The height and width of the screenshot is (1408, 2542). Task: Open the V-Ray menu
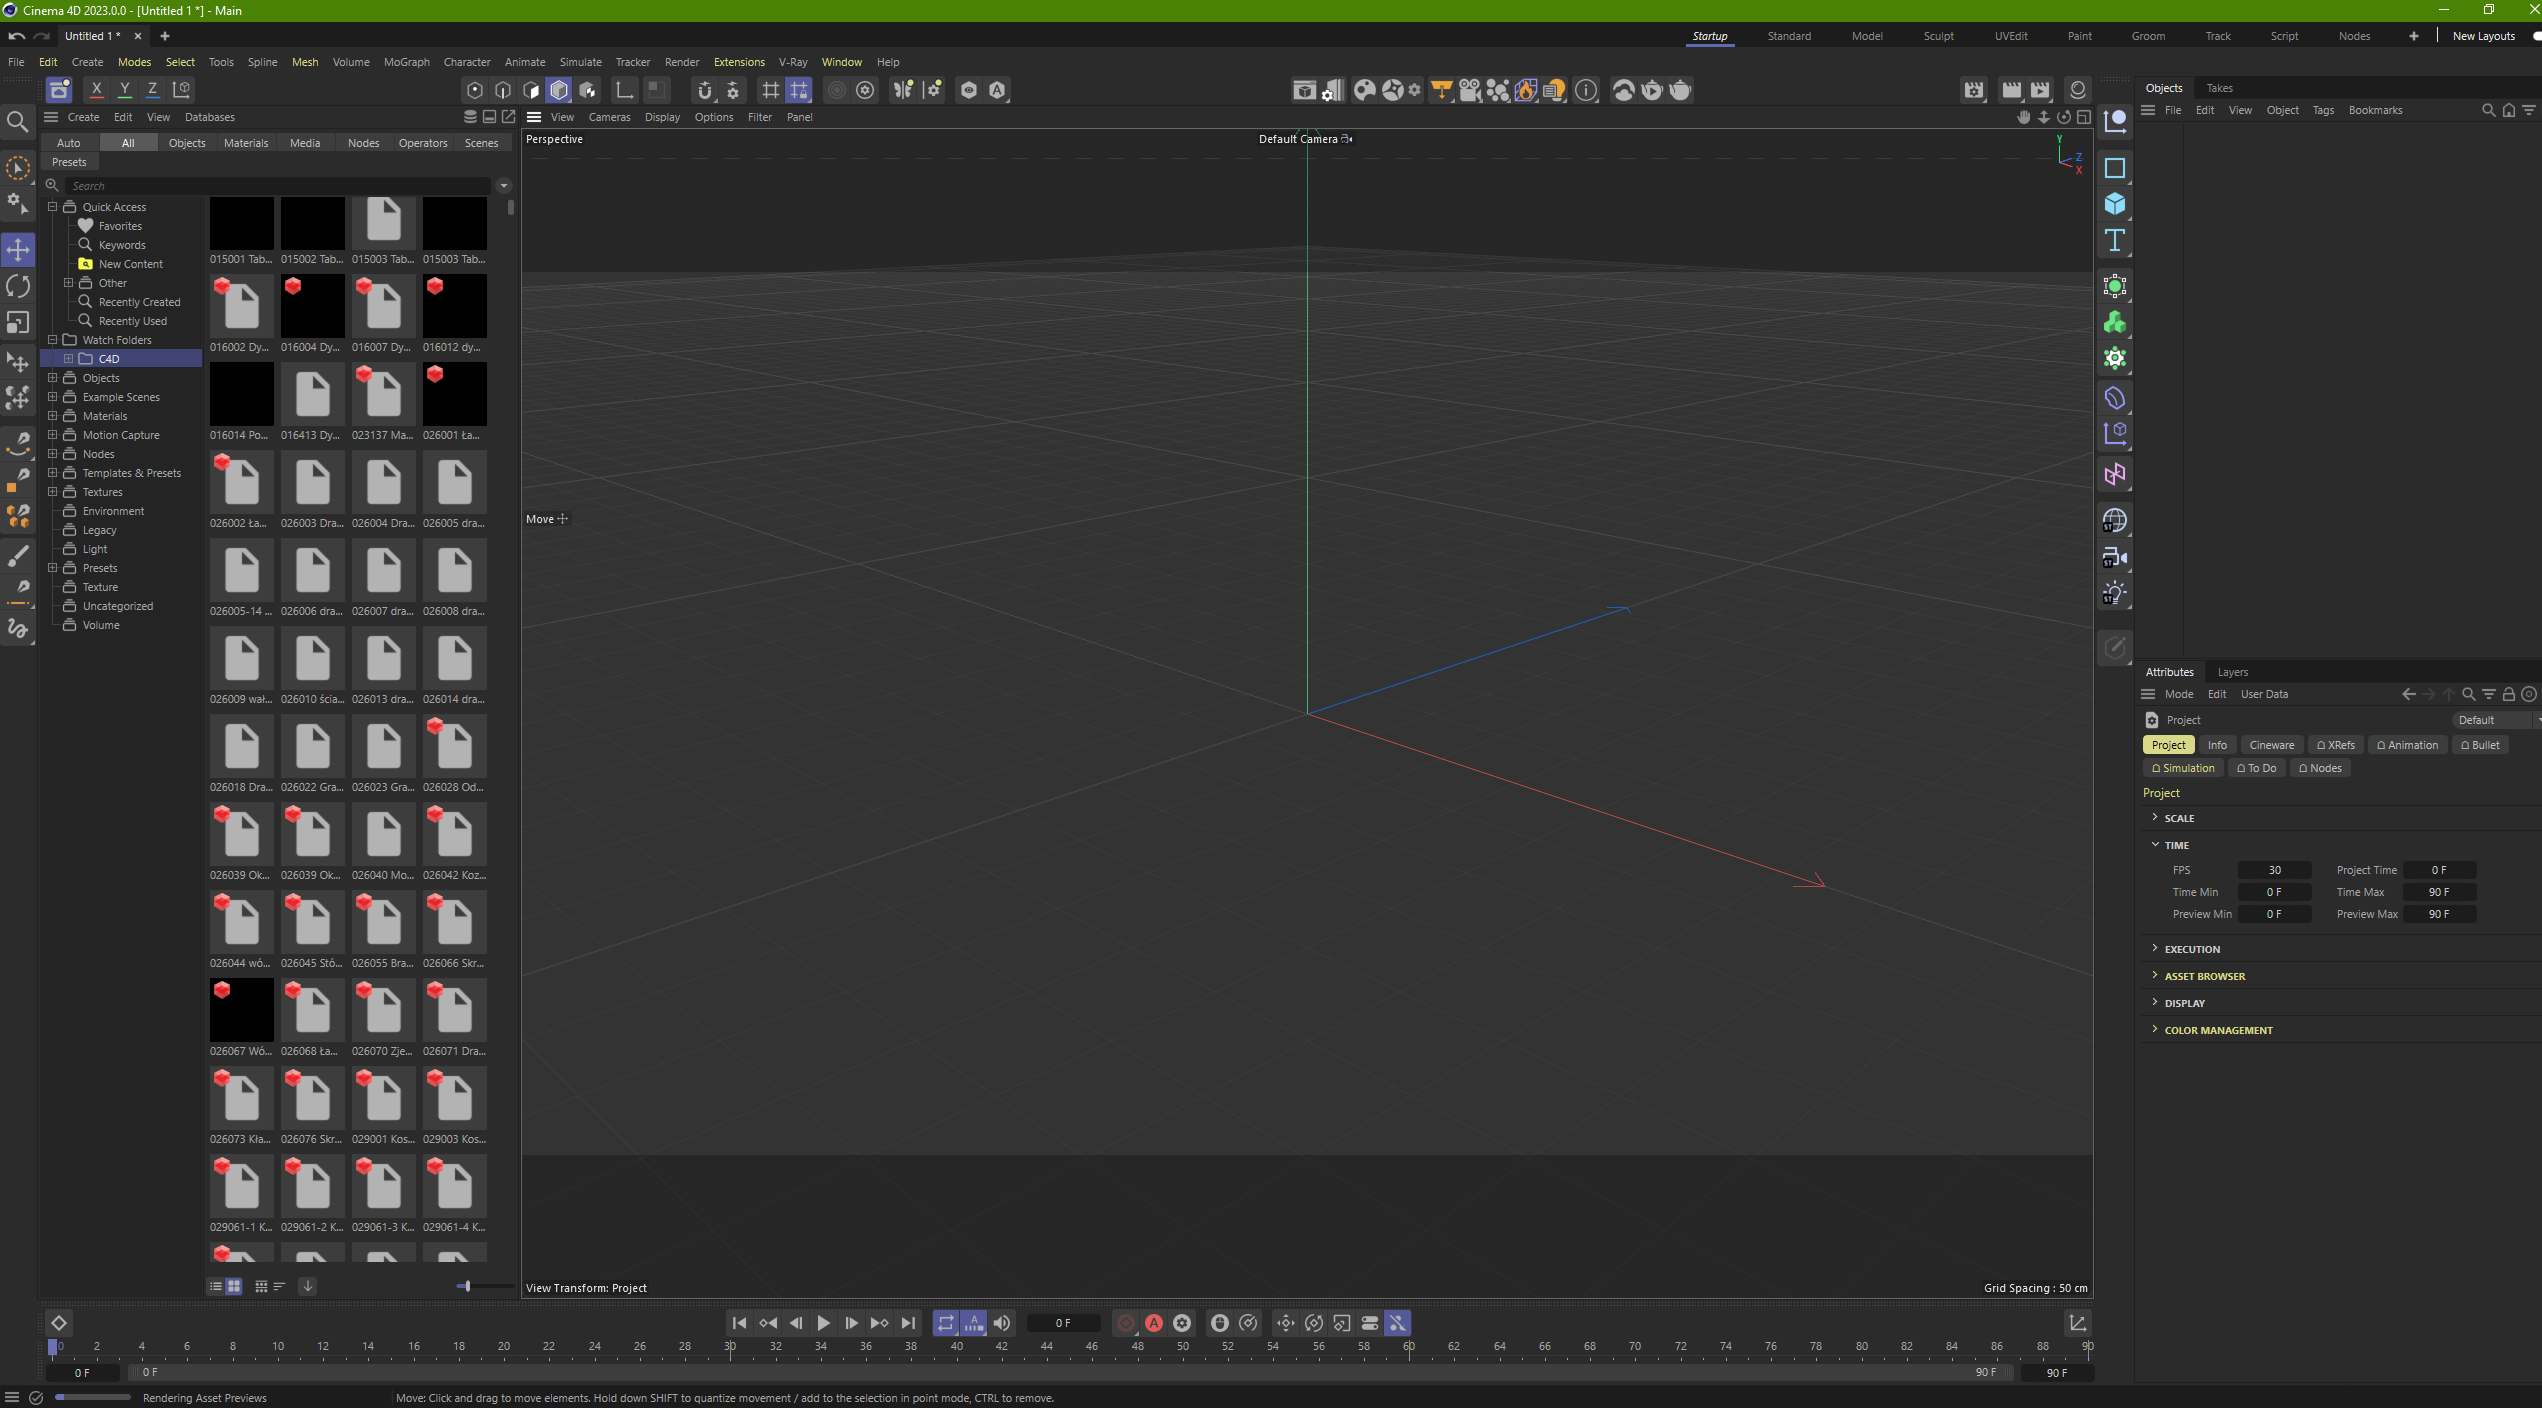[x=792, y=62]
